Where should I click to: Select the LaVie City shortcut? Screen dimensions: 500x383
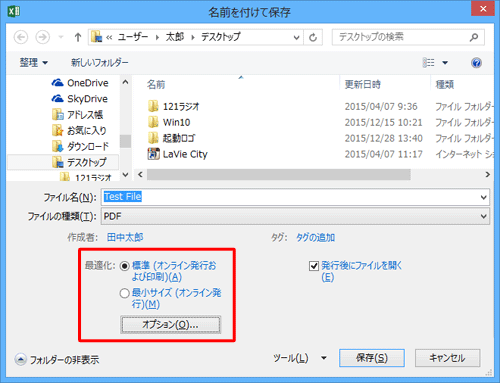(178, 154)
